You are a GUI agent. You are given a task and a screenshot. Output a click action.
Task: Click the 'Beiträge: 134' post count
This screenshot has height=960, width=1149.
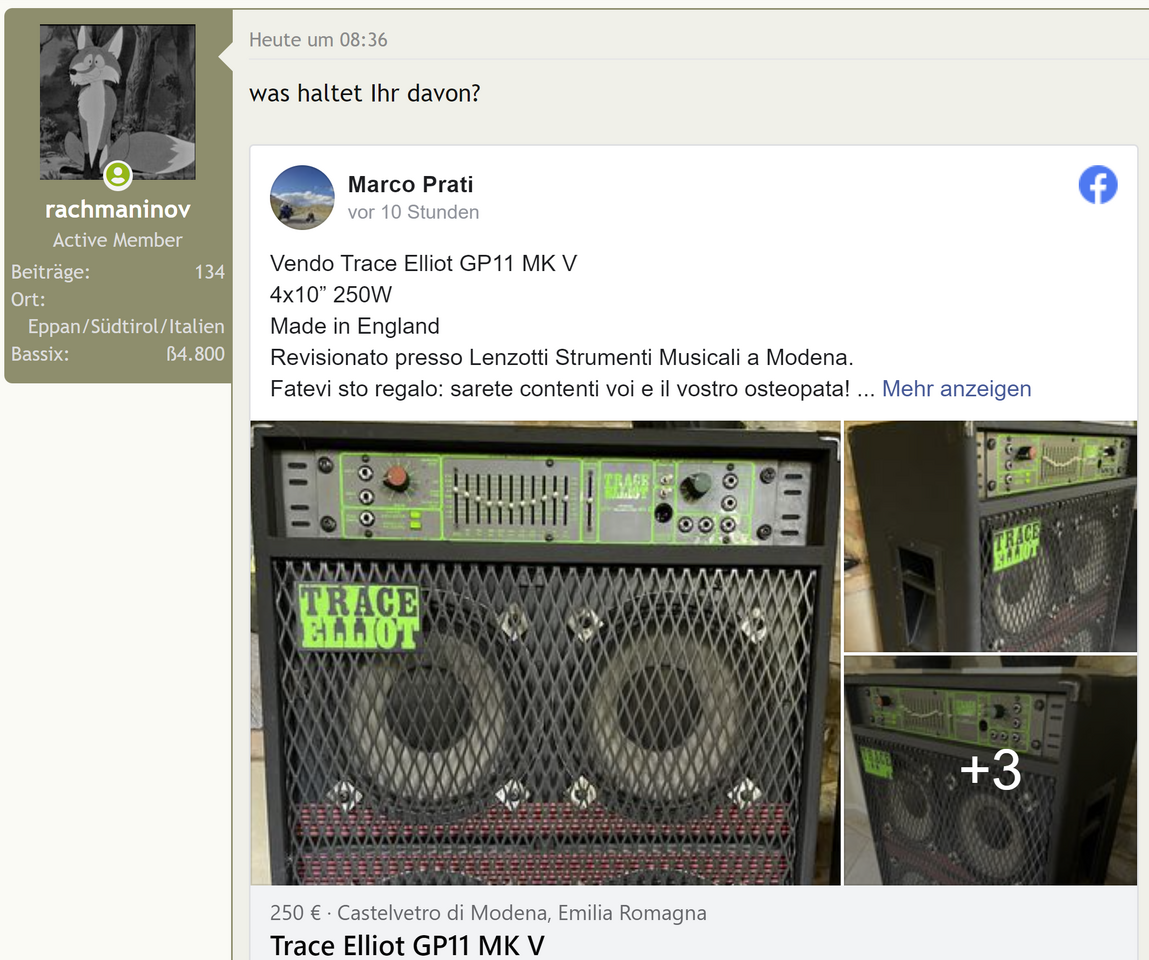117,272
